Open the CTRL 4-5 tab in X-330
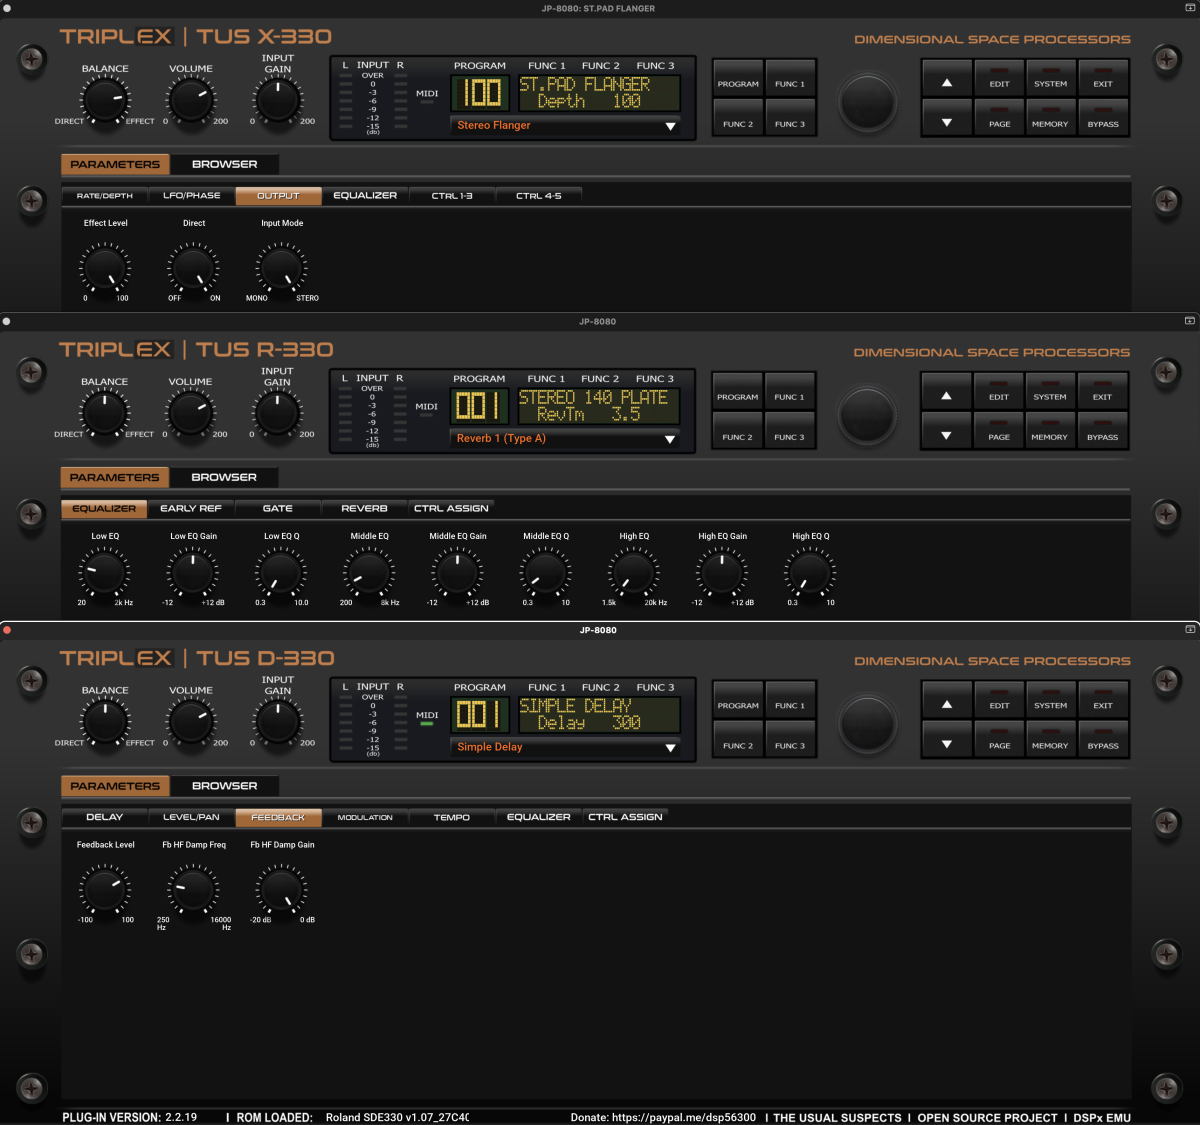 [x=539, y=196]
